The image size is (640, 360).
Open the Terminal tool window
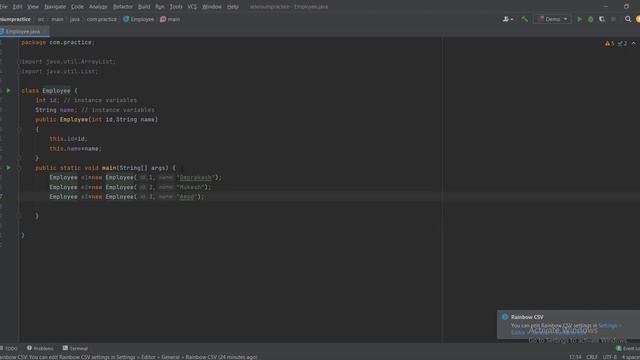coord(76,348)
